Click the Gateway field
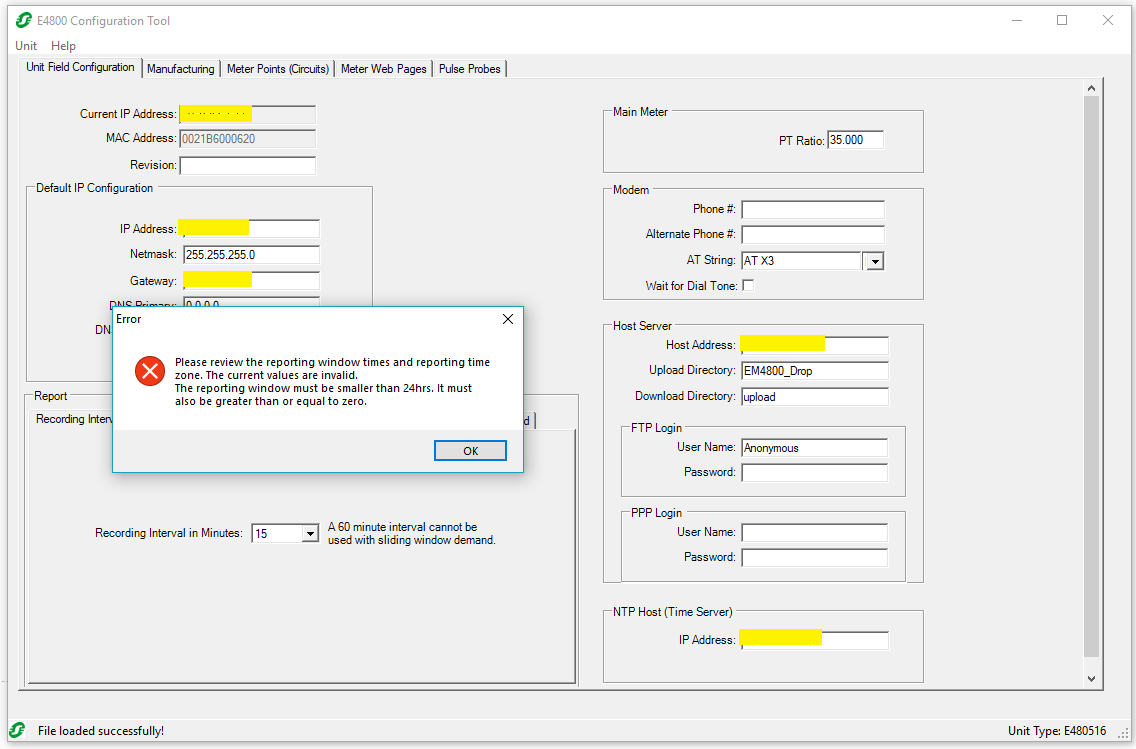Screen dimensions: 1136x749 251,281
